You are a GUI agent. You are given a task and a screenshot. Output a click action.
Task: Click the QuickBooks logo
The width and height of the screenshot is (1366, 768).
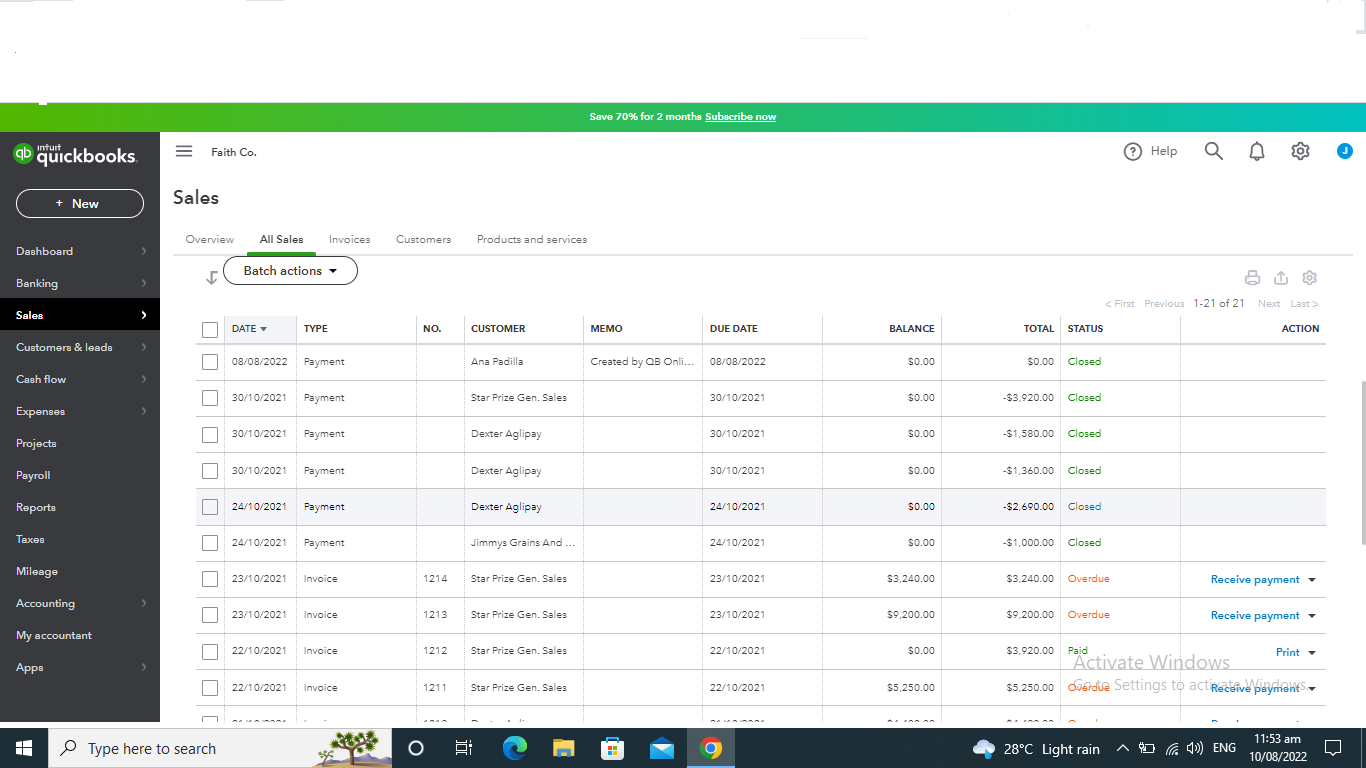(75, 154)
